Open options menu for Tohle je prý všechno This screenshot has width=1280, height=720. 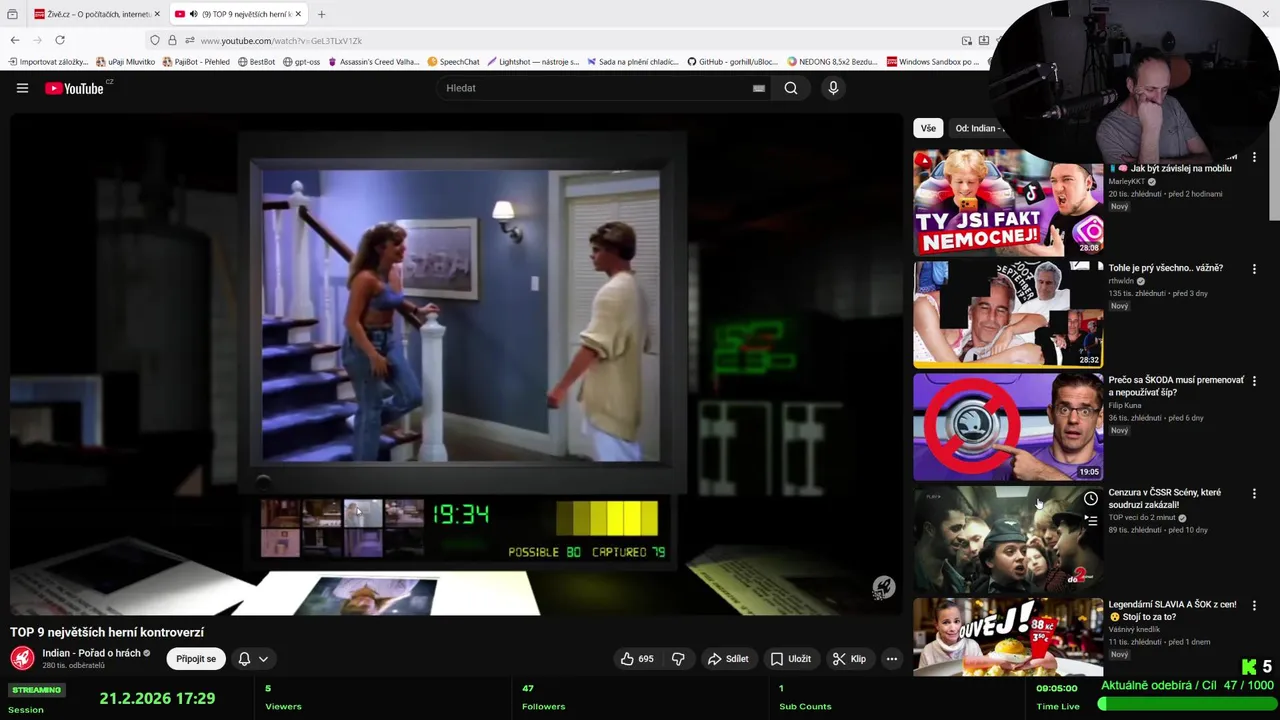point(1254,269)
